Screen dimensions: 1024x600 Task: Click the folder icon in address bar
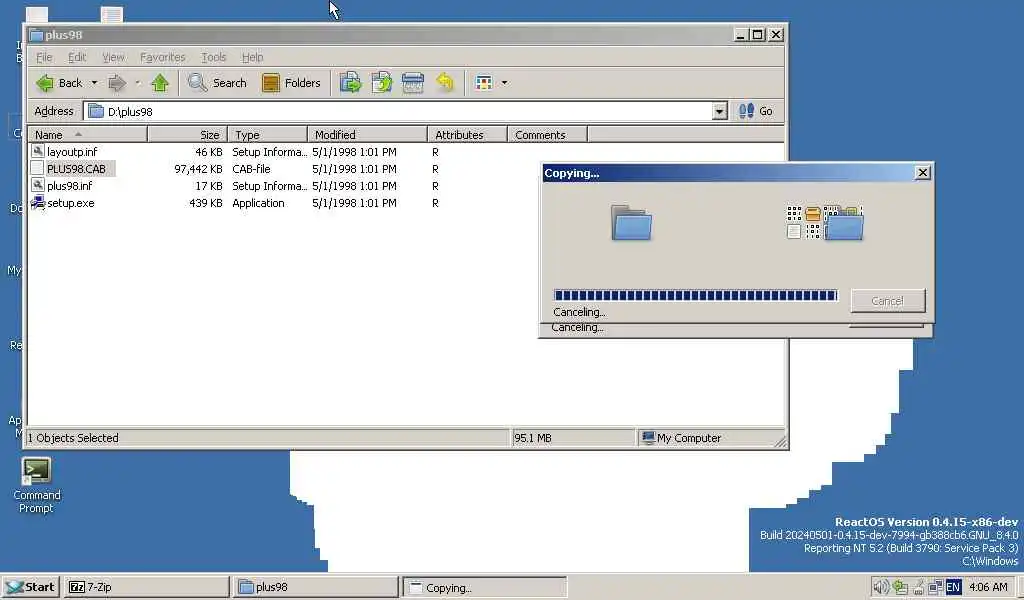(x=96, y=111)
